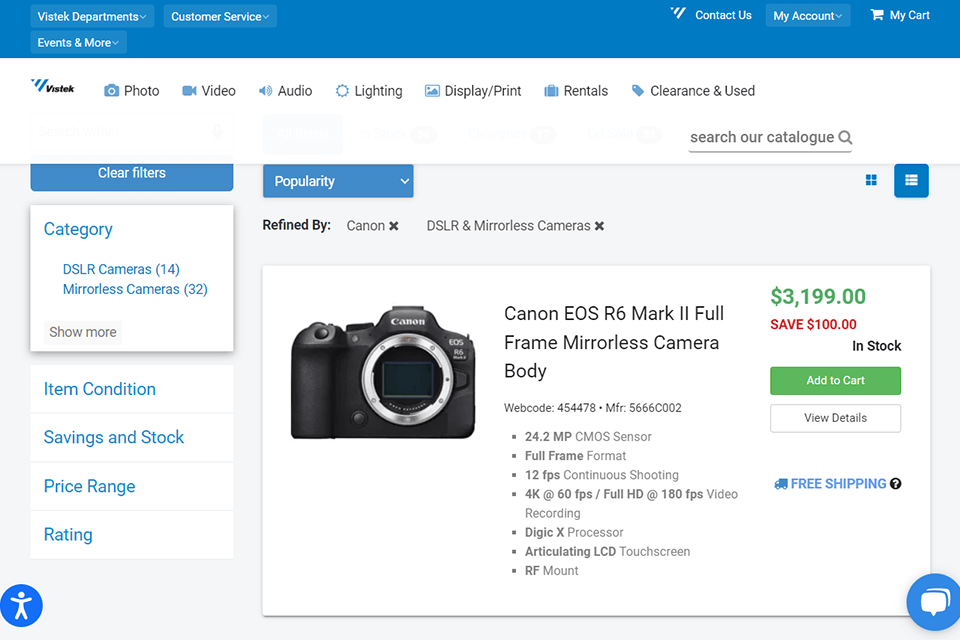Filter by DSLR Cameras (14)

pos(121,269)
